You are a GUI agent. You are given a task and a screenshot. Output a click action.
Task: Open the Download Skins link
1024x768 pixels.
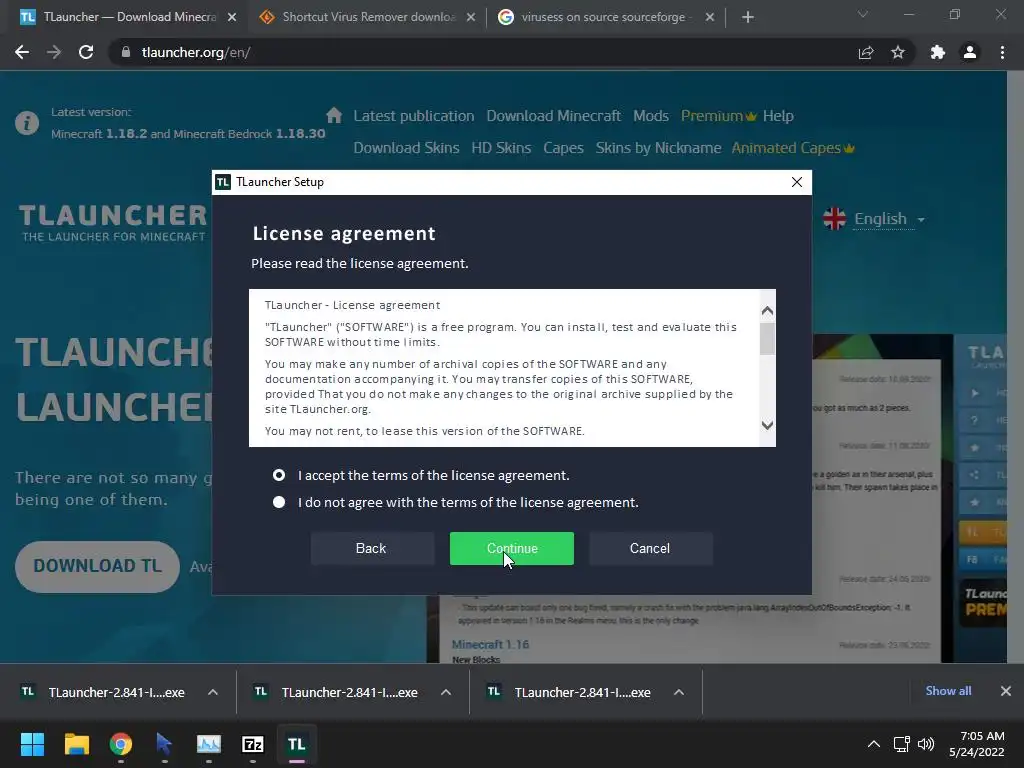click(406, 148)
